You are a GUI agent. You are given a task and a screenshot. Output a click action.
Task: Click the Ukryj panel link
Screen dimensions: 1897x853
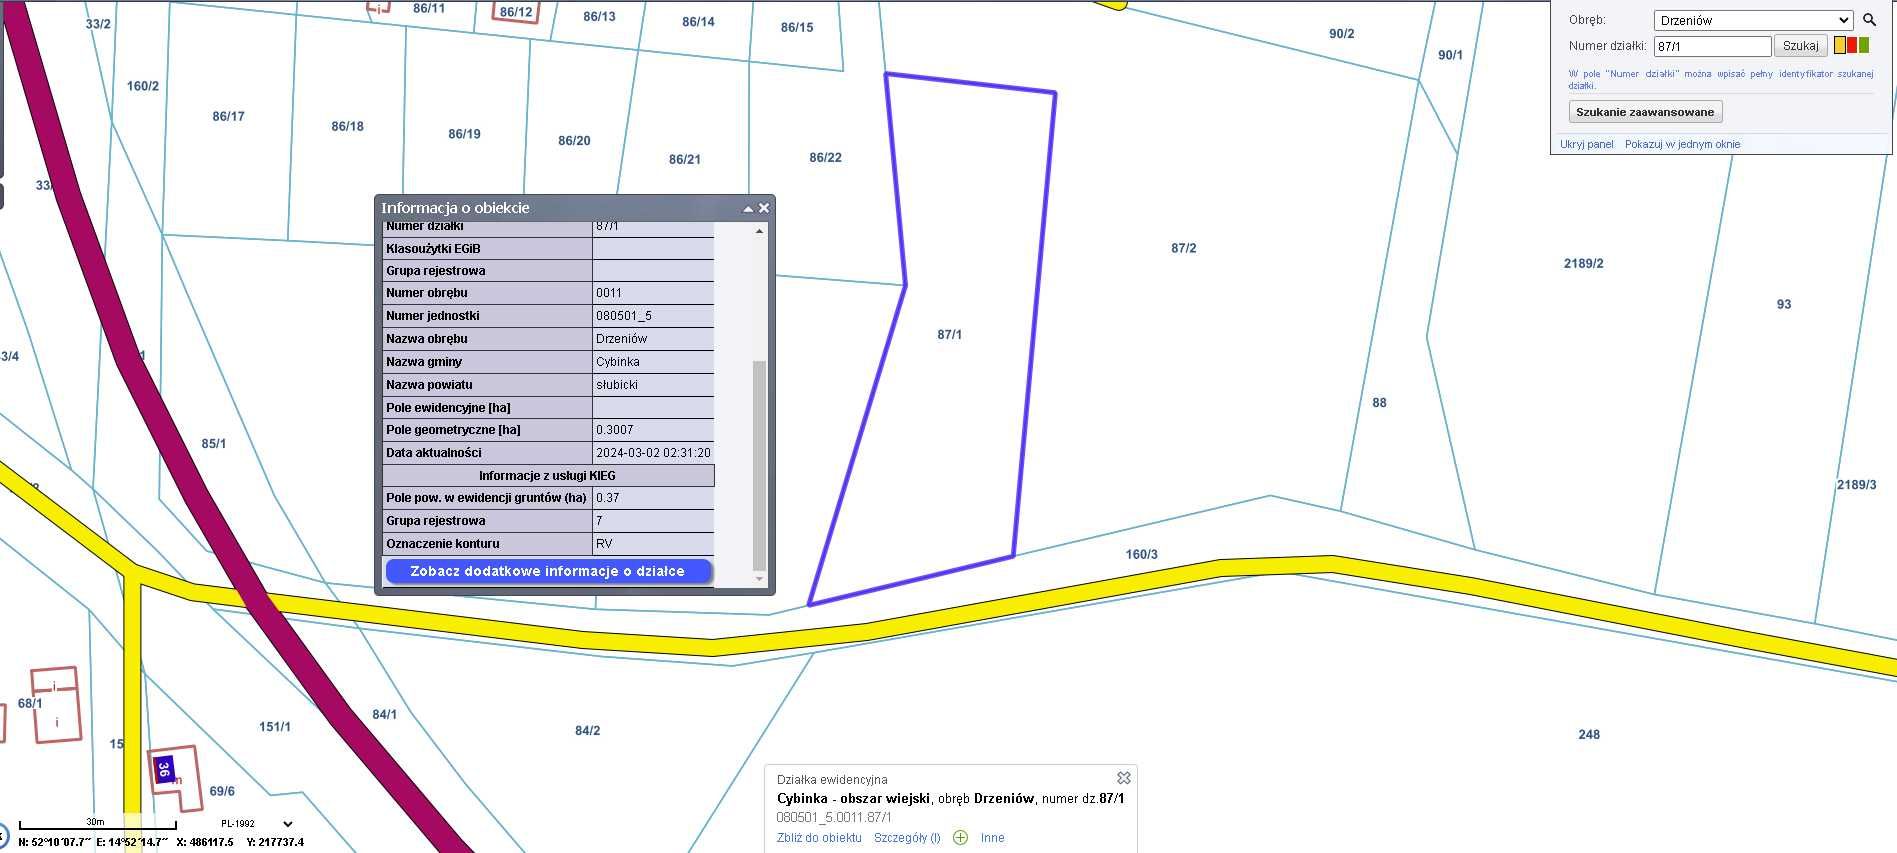tap(1587, 144)
